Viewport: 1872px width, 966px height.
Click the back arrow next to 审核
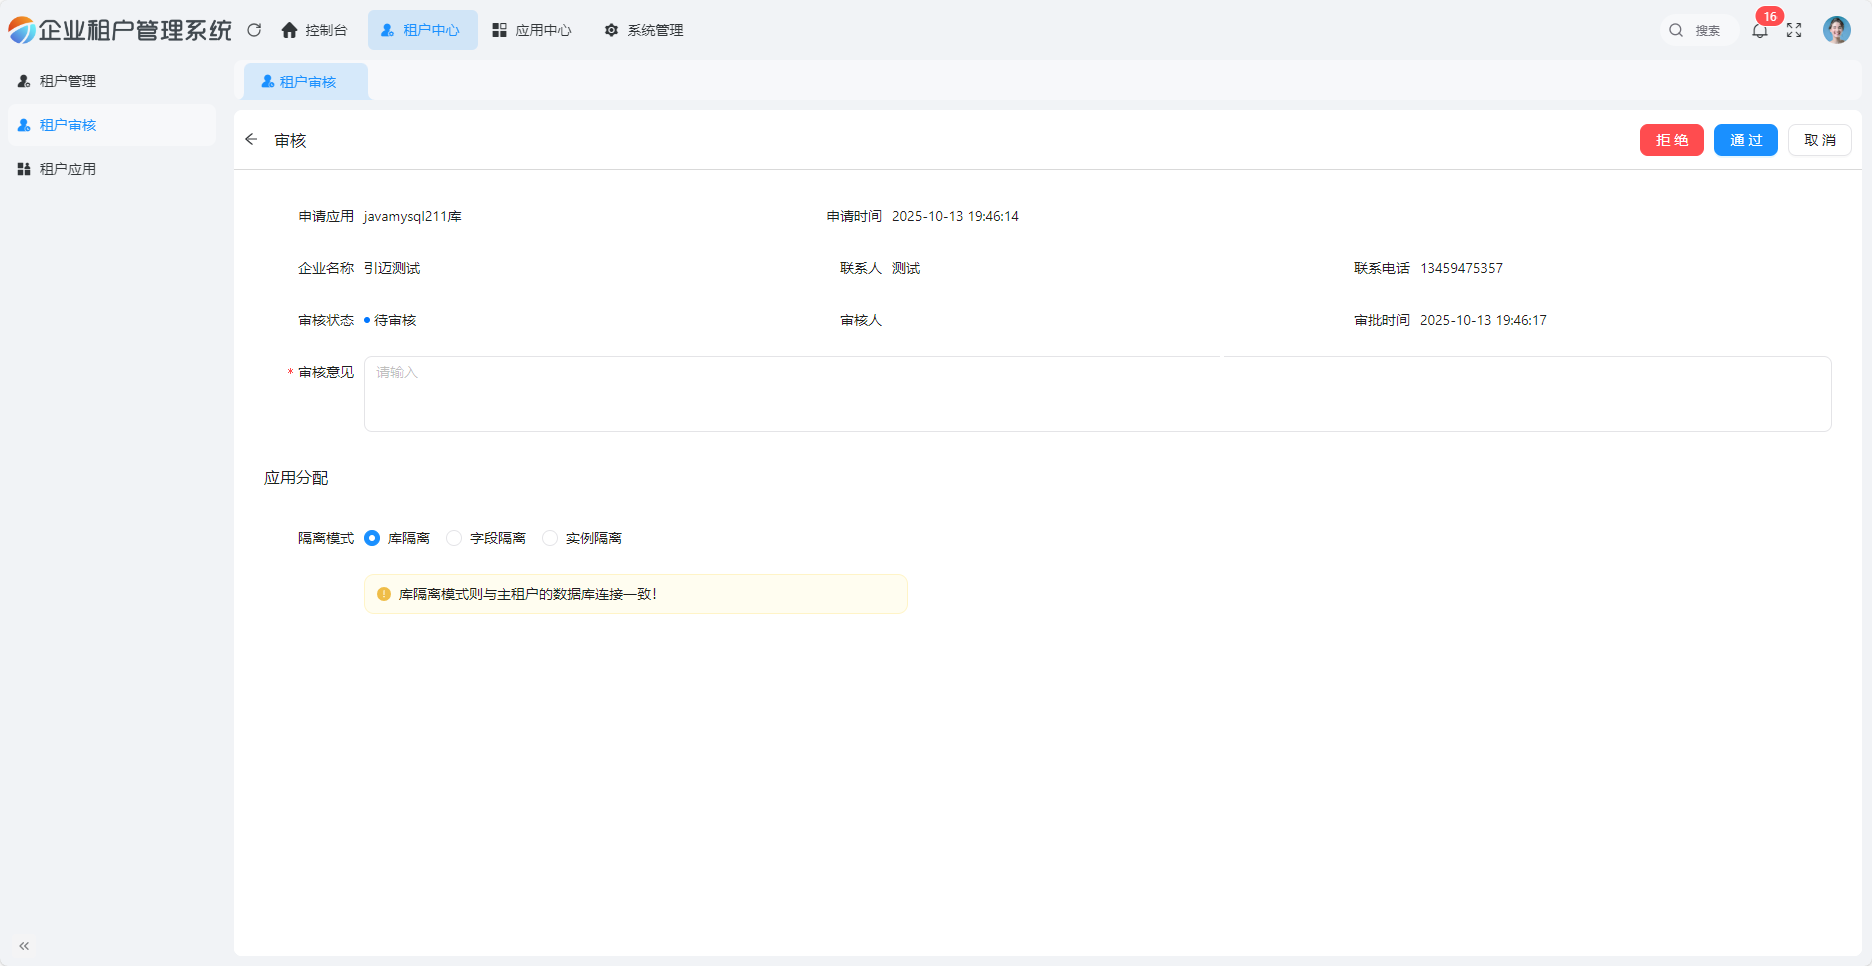point(251,140)
